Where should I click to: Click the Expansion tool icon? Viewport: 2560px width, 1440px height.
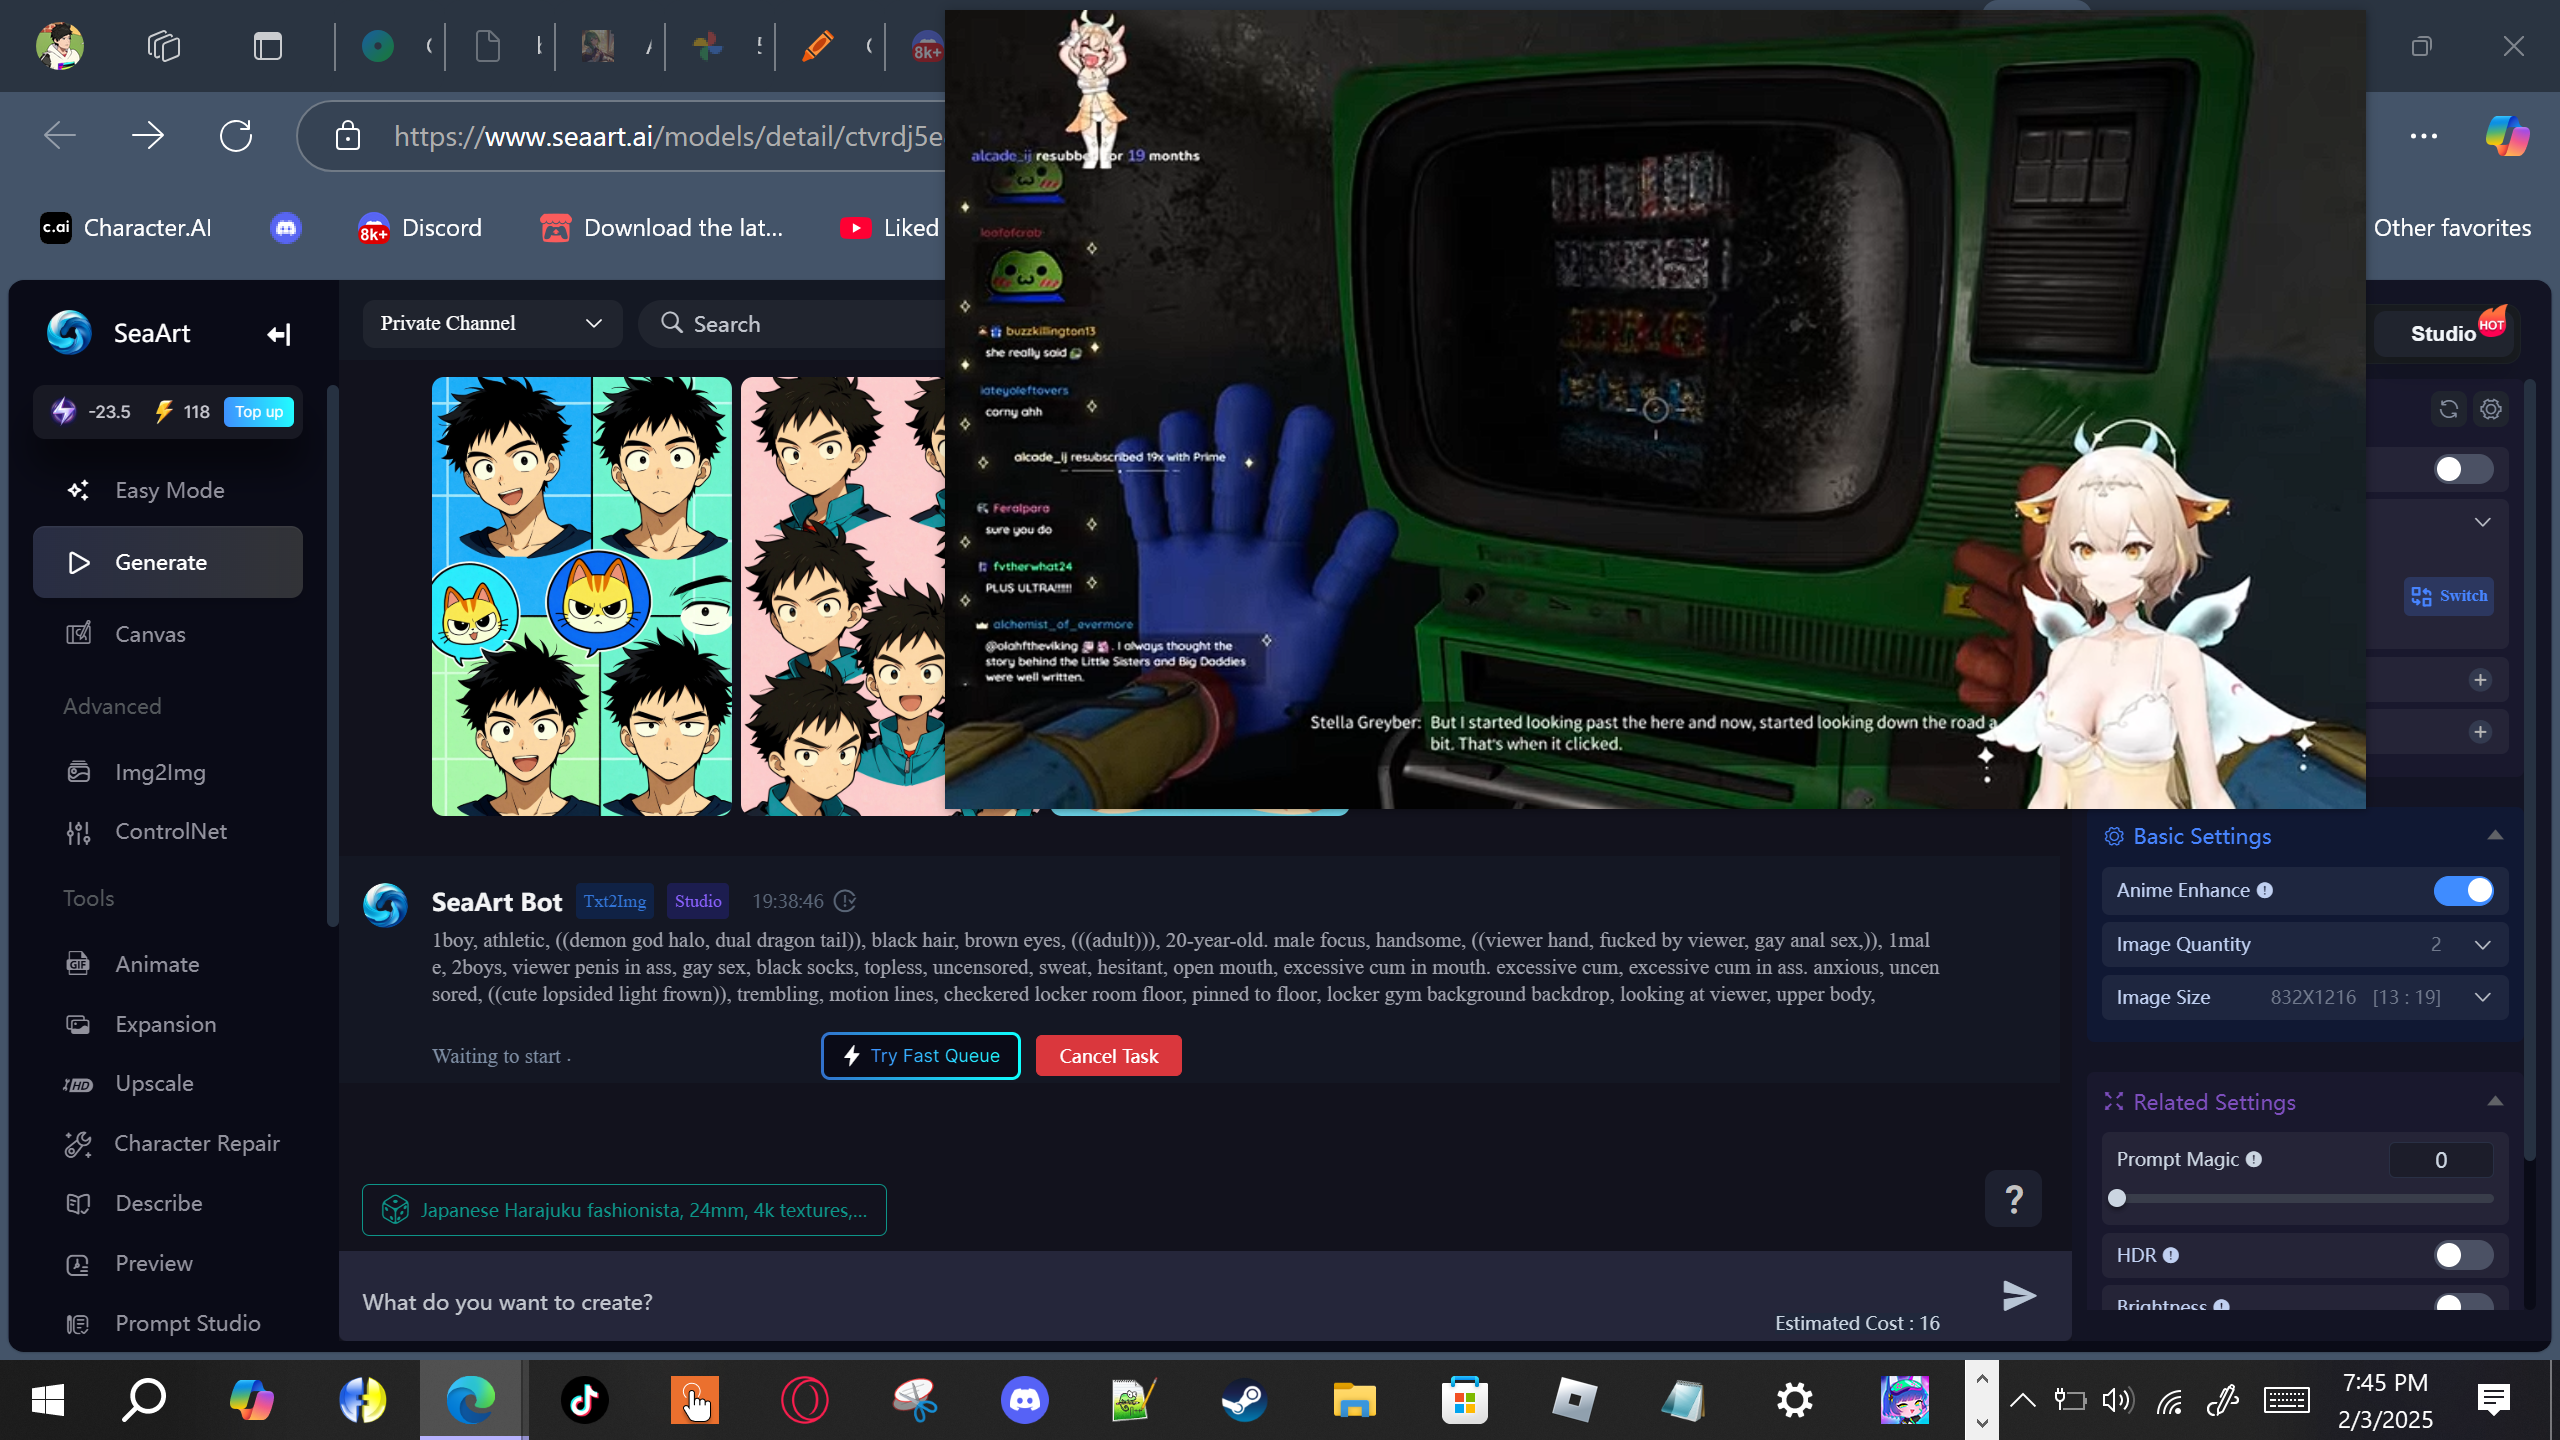pos(78,1024)
